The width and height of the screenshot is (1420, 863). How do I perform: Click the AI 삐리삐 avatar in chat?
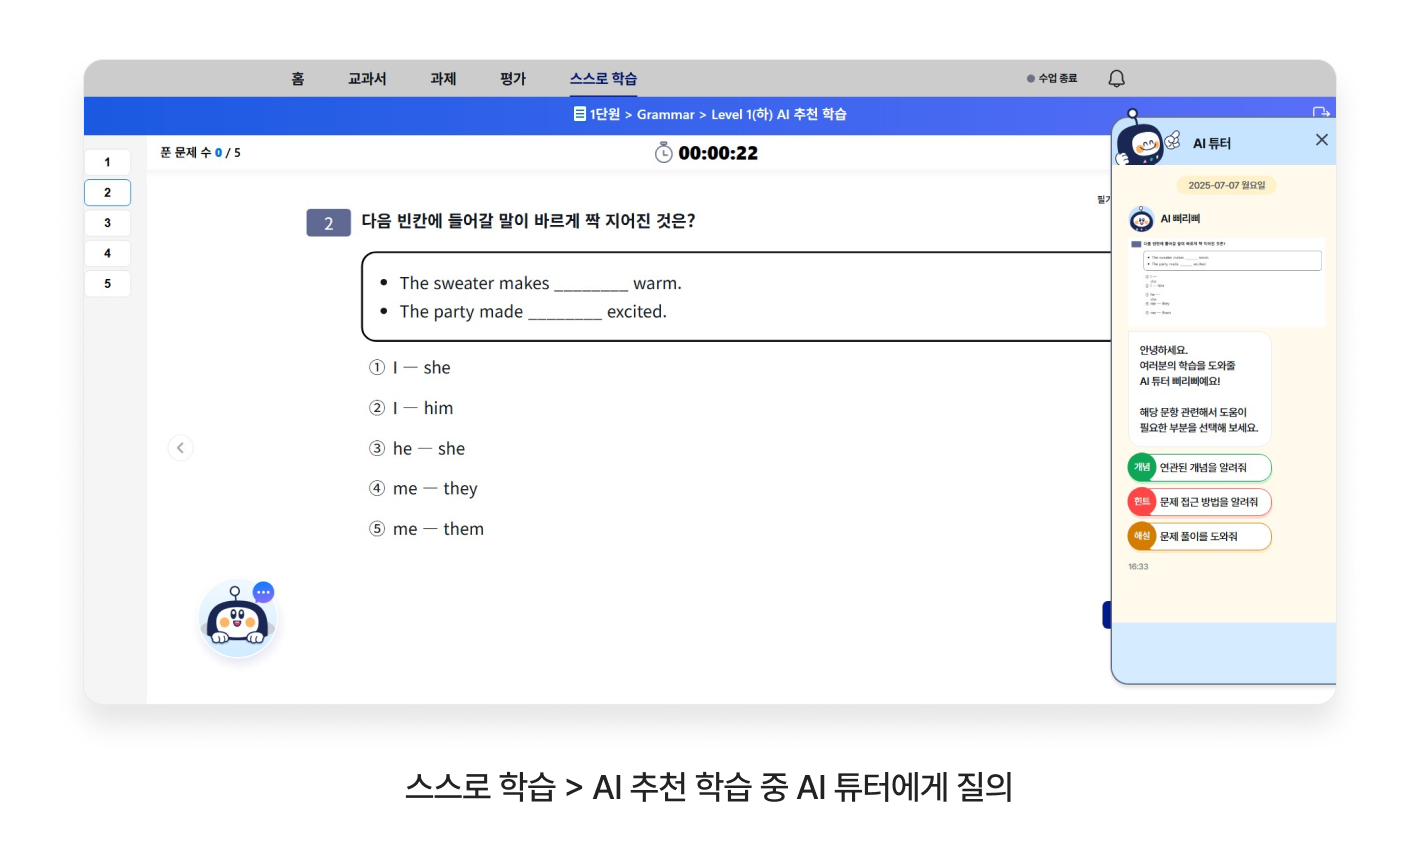point(1141,219)
